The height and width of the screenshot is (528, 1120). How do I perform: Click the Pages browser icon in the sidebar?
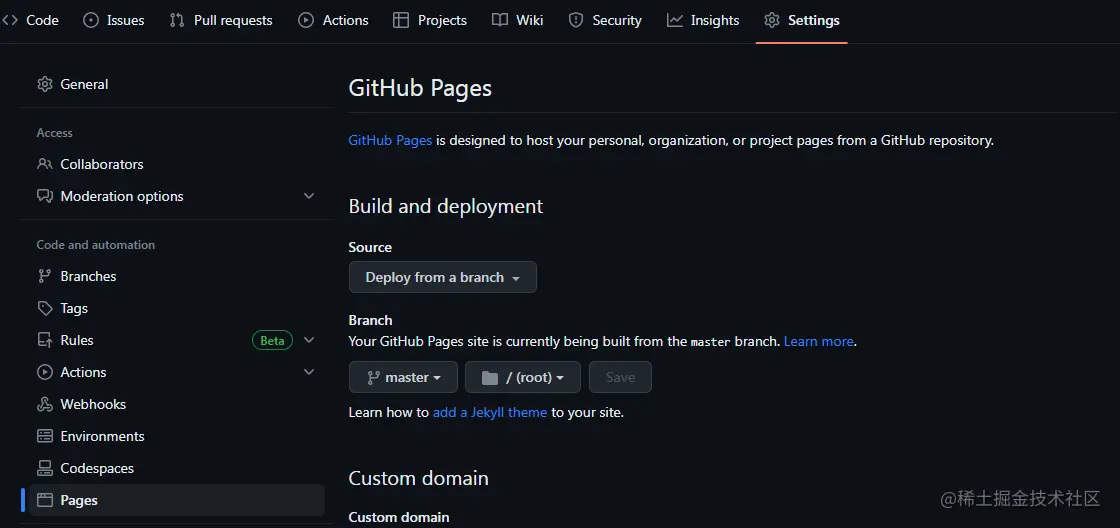45,500
